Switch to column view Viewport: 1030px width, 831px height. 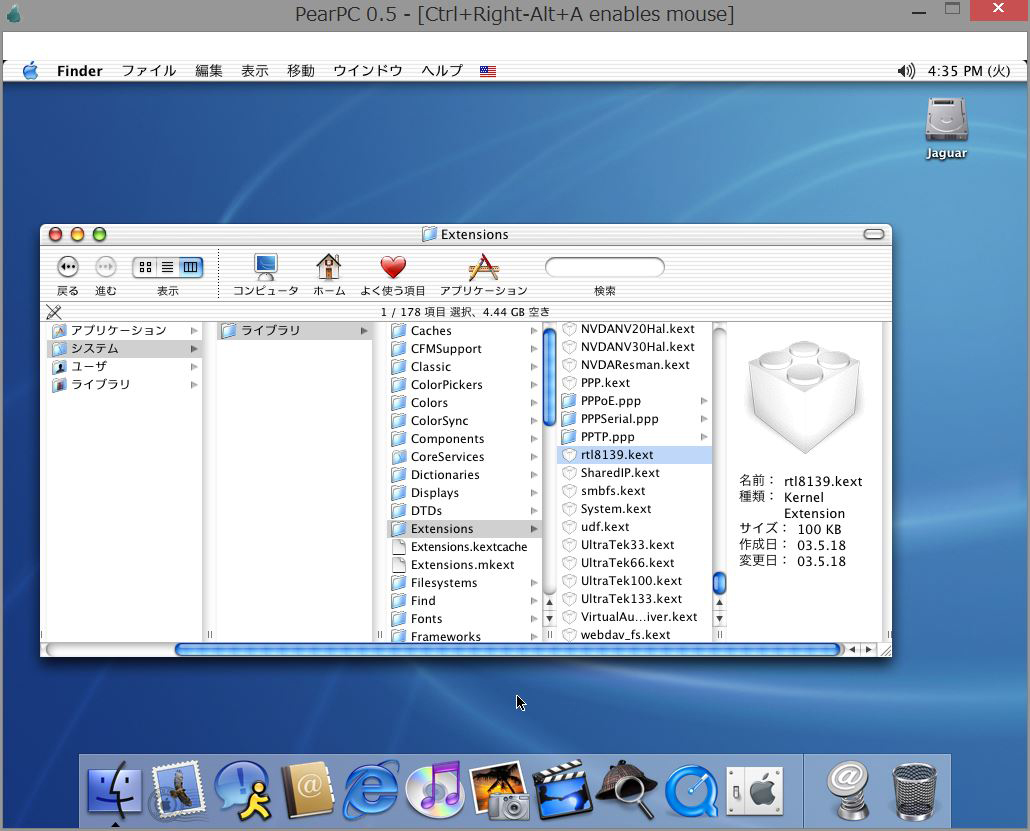(190, 267)
